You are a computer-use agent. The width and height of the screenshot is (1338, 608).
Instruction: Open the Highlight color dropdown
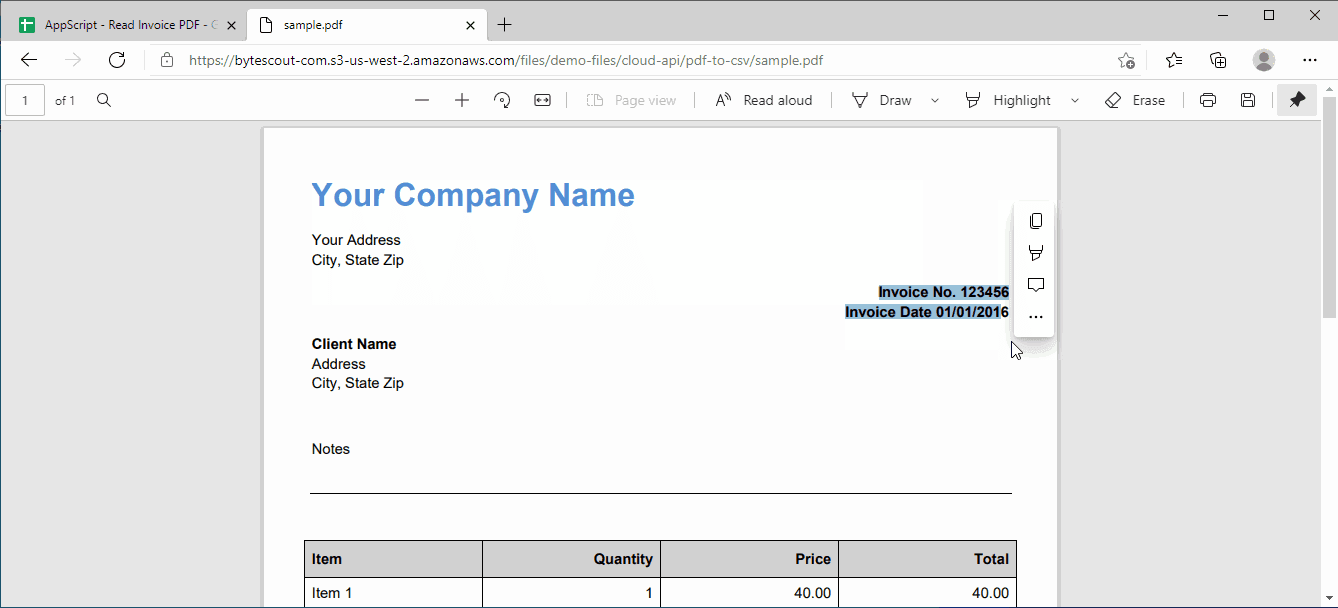(1076, 100)
